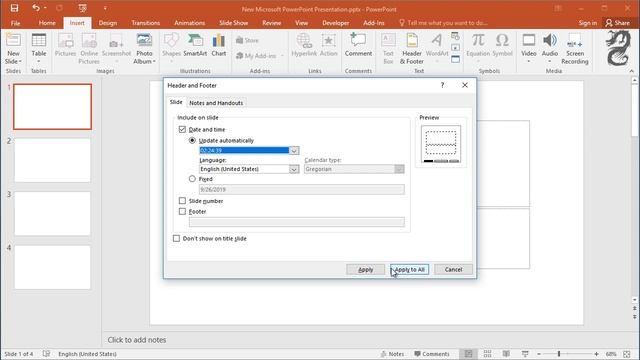Insert a New Slide

pos(13,49)
